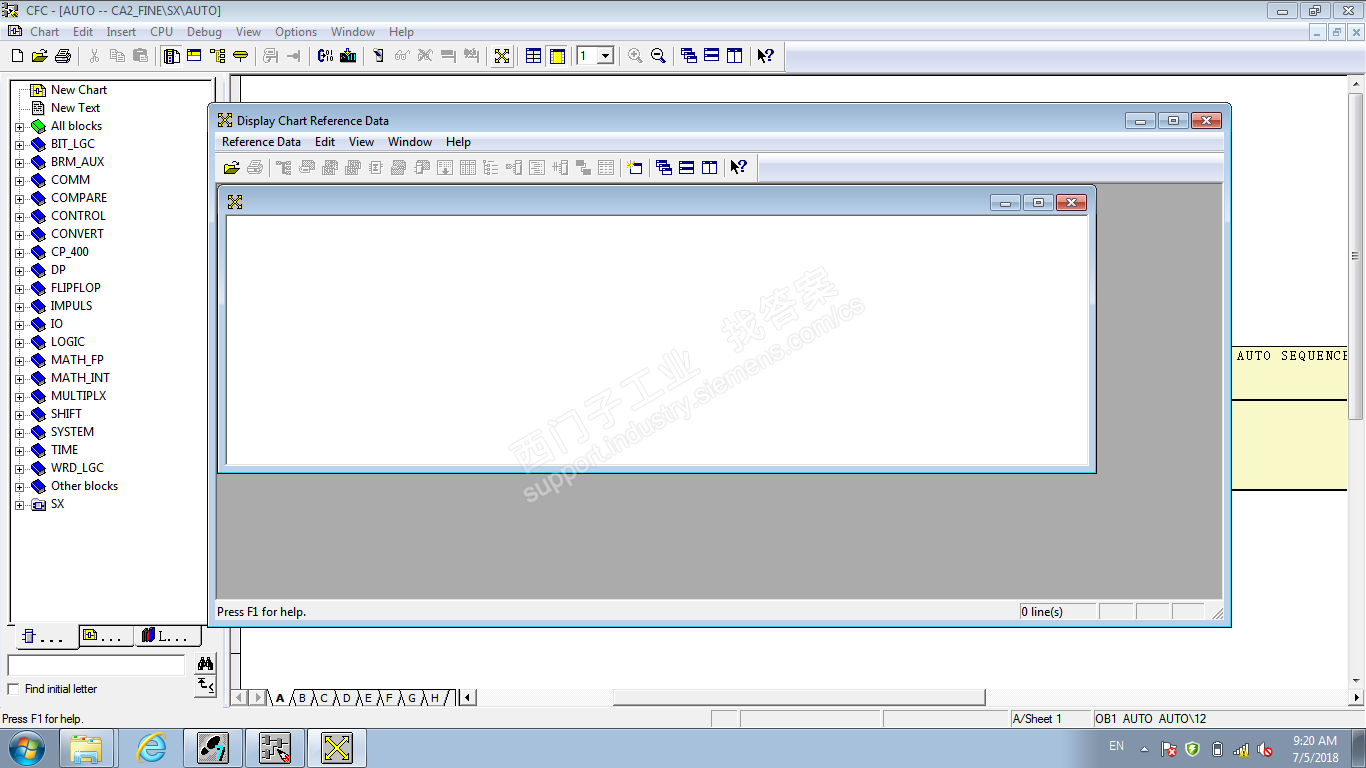1366x768 pixels.
Task: Open the Debug menu in CFC
Action: (204, 32)
